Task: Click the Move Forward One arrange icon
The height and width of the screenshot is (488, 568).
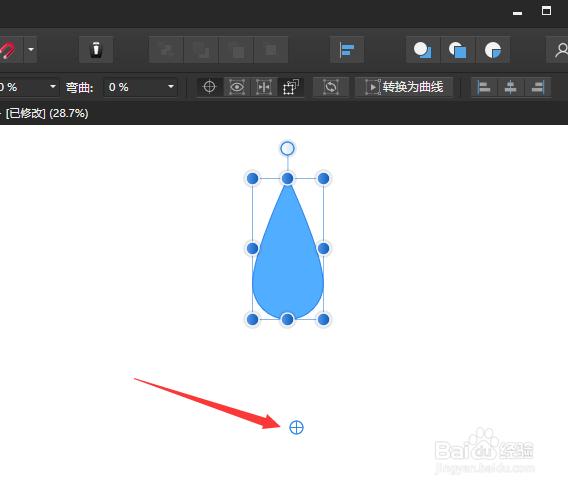Action: 236,50
